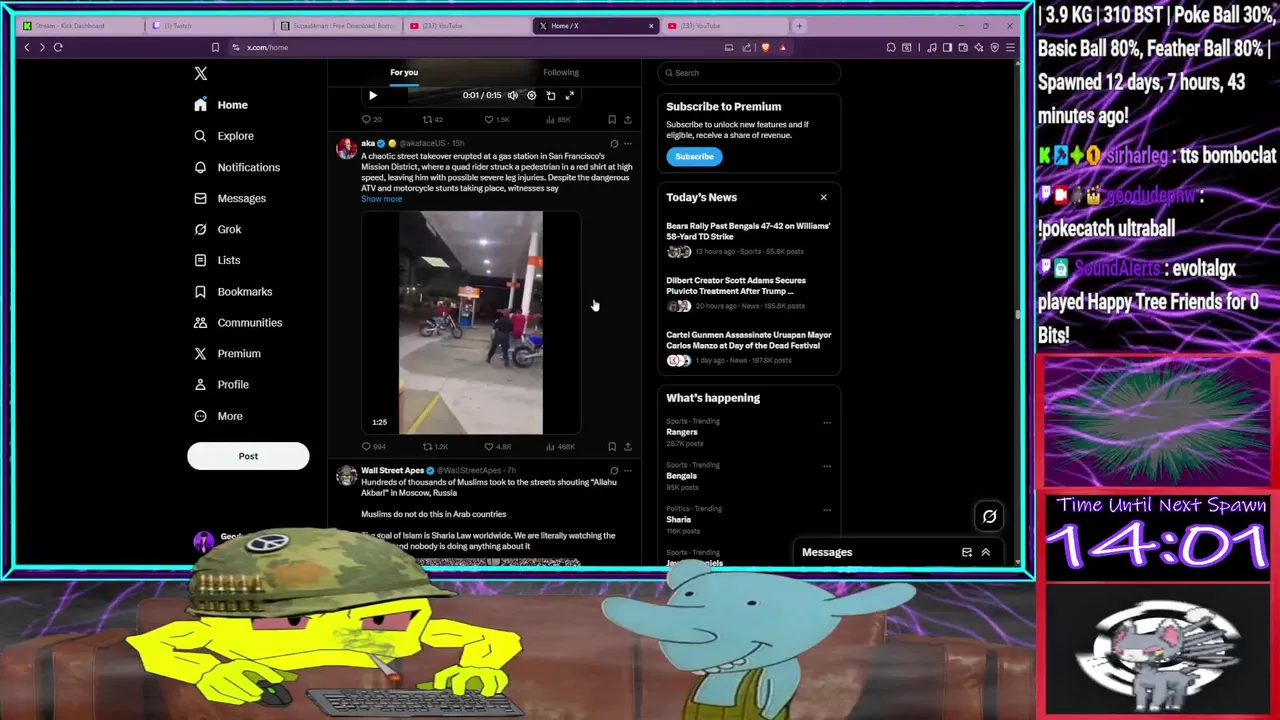Click Show more on aka's tweet
The height and width of the screenshot is (720, 1280).
pos(381,199)
